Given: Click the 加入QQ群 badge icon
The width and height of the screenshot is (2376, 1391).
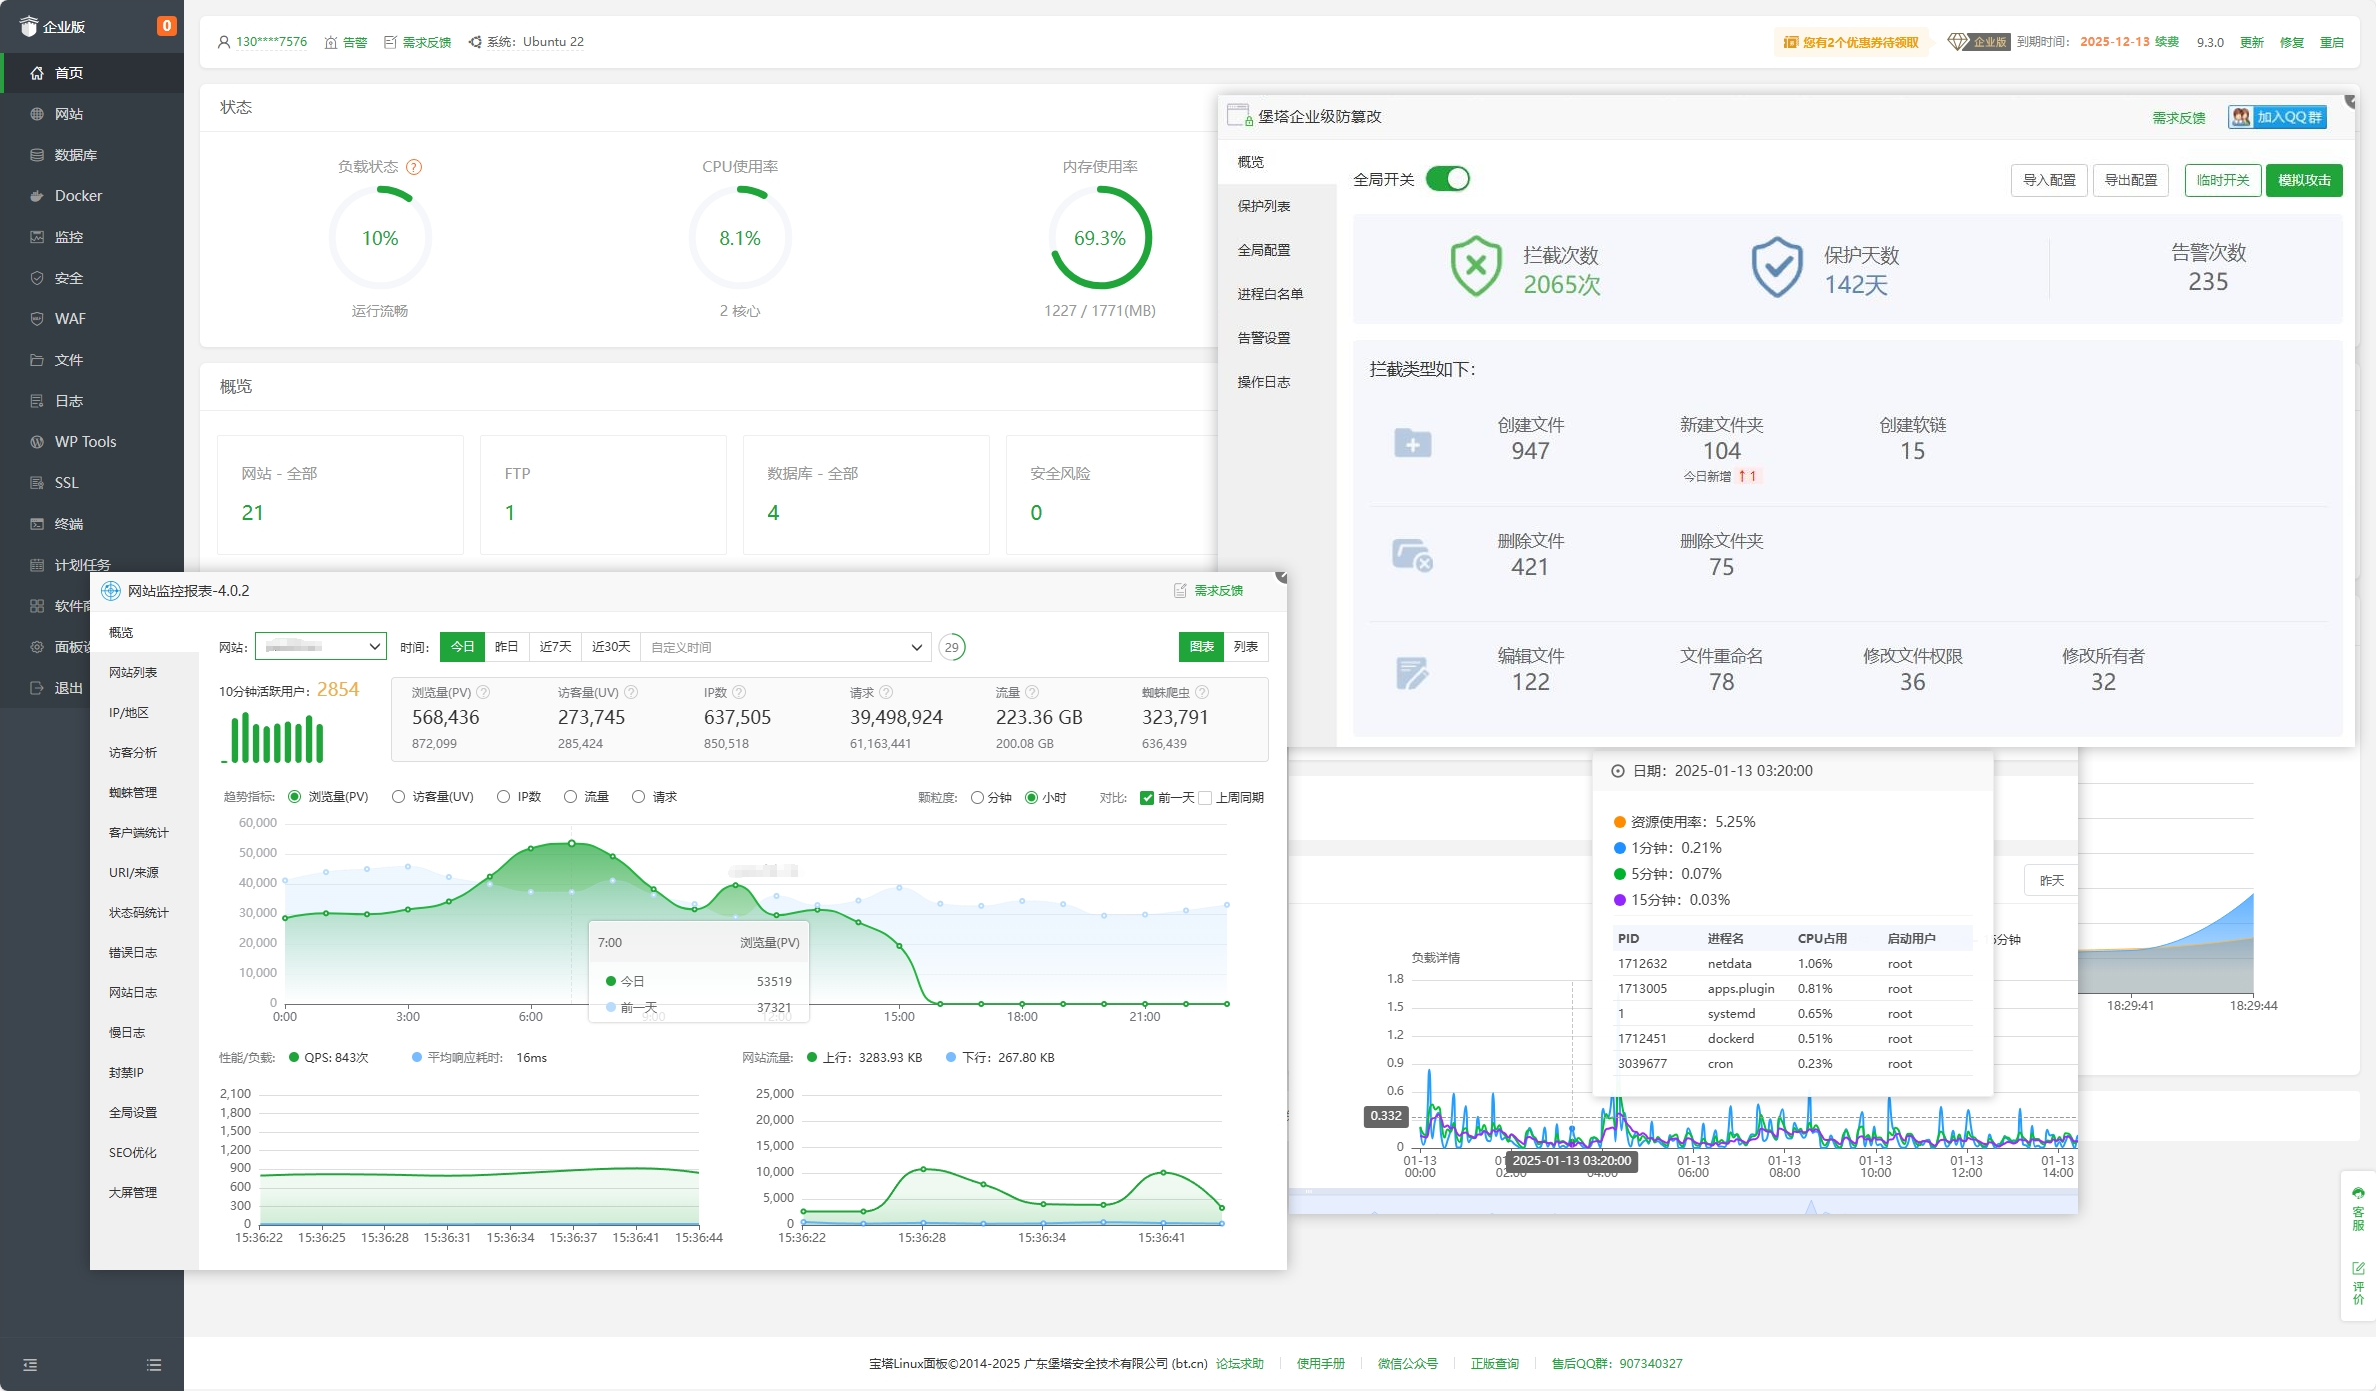Looking at the screenshot, I should click(x=2241, y=117).
